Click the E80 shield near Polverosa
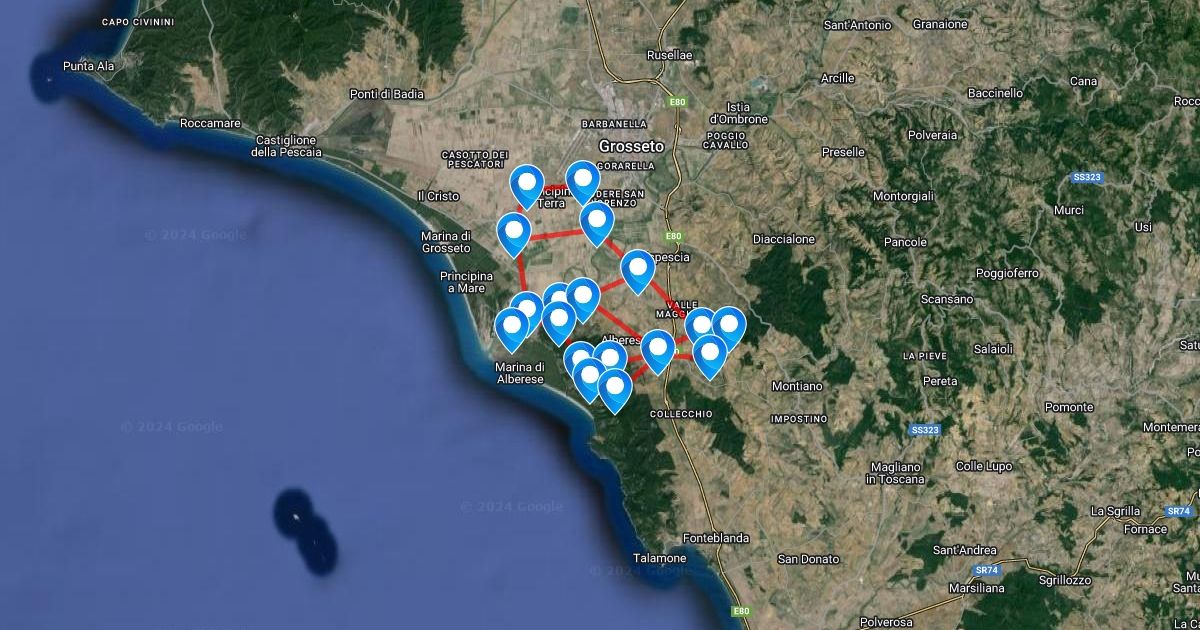Viewport: 1200px width, 630px height. [x=740, y=610]
